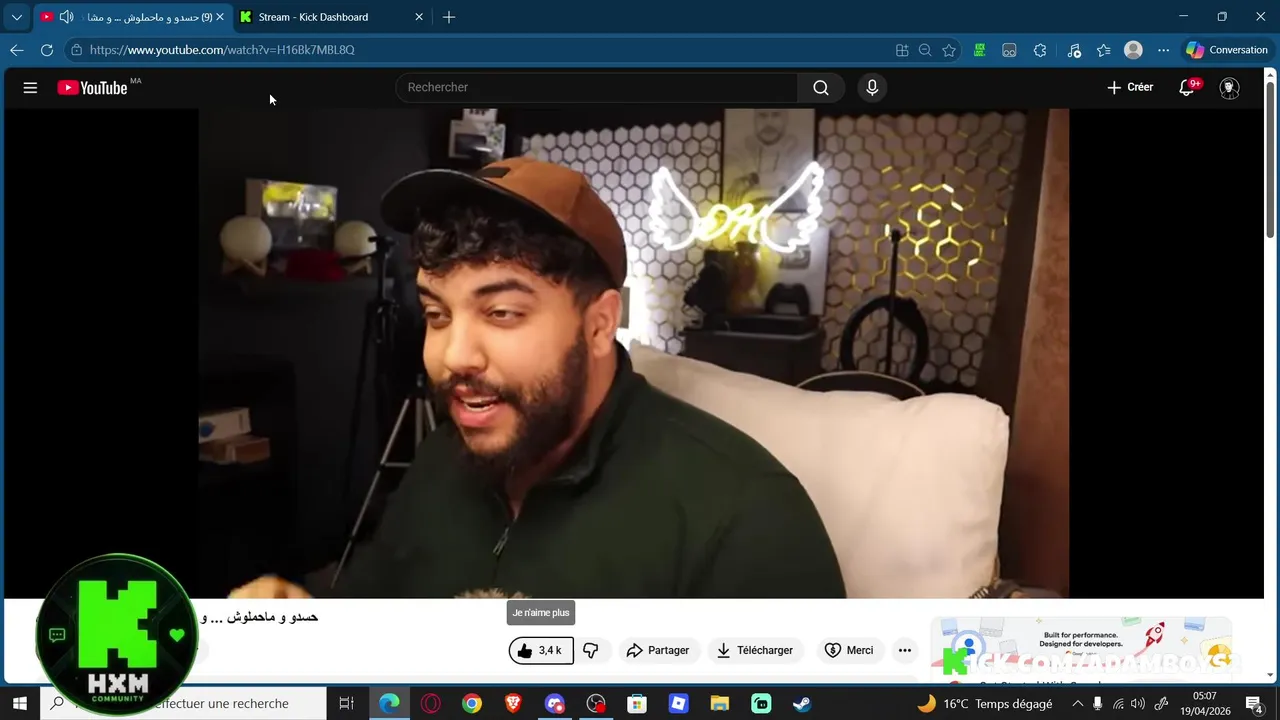Open the YouTube account avatar menu
Viewport: 1280px width, 720px height.
1230,88
